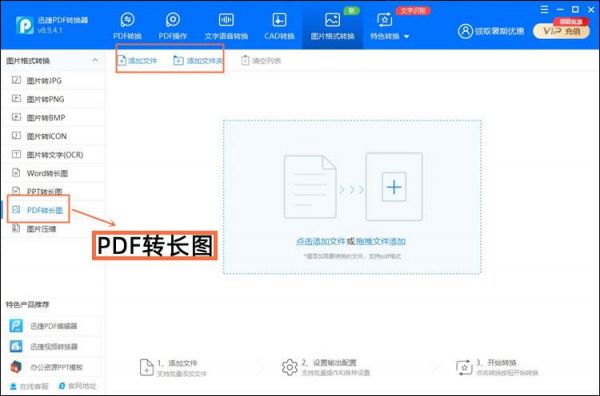Click the 添加文件 toolbar button
Viewport: 600px width, 396px height.
pyautogui.click(x=137, y=60)
